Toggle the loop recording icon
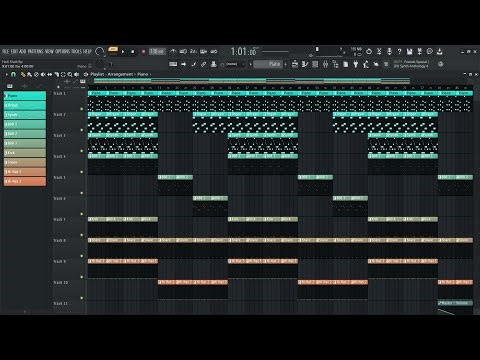Screen dimensions: 480x360 point(214,51)
